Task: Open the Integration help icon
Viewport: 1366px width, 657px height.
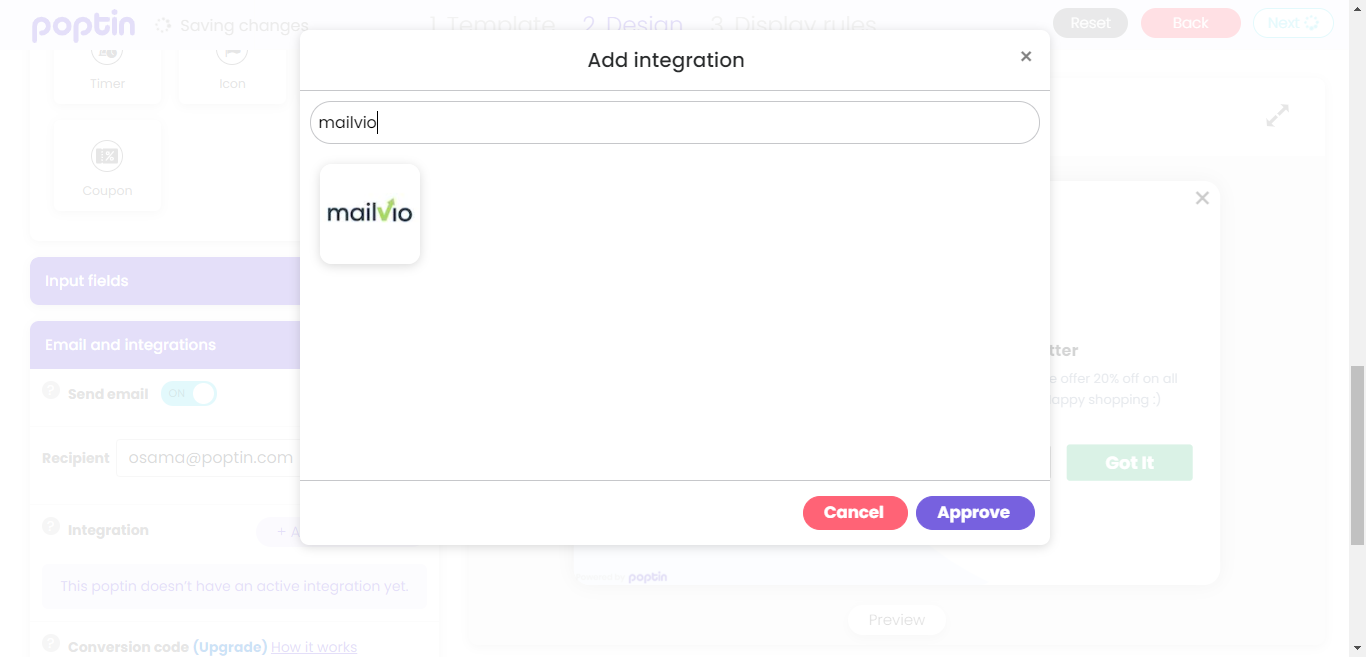Action: pyautogui.click(x=51, y=526)
